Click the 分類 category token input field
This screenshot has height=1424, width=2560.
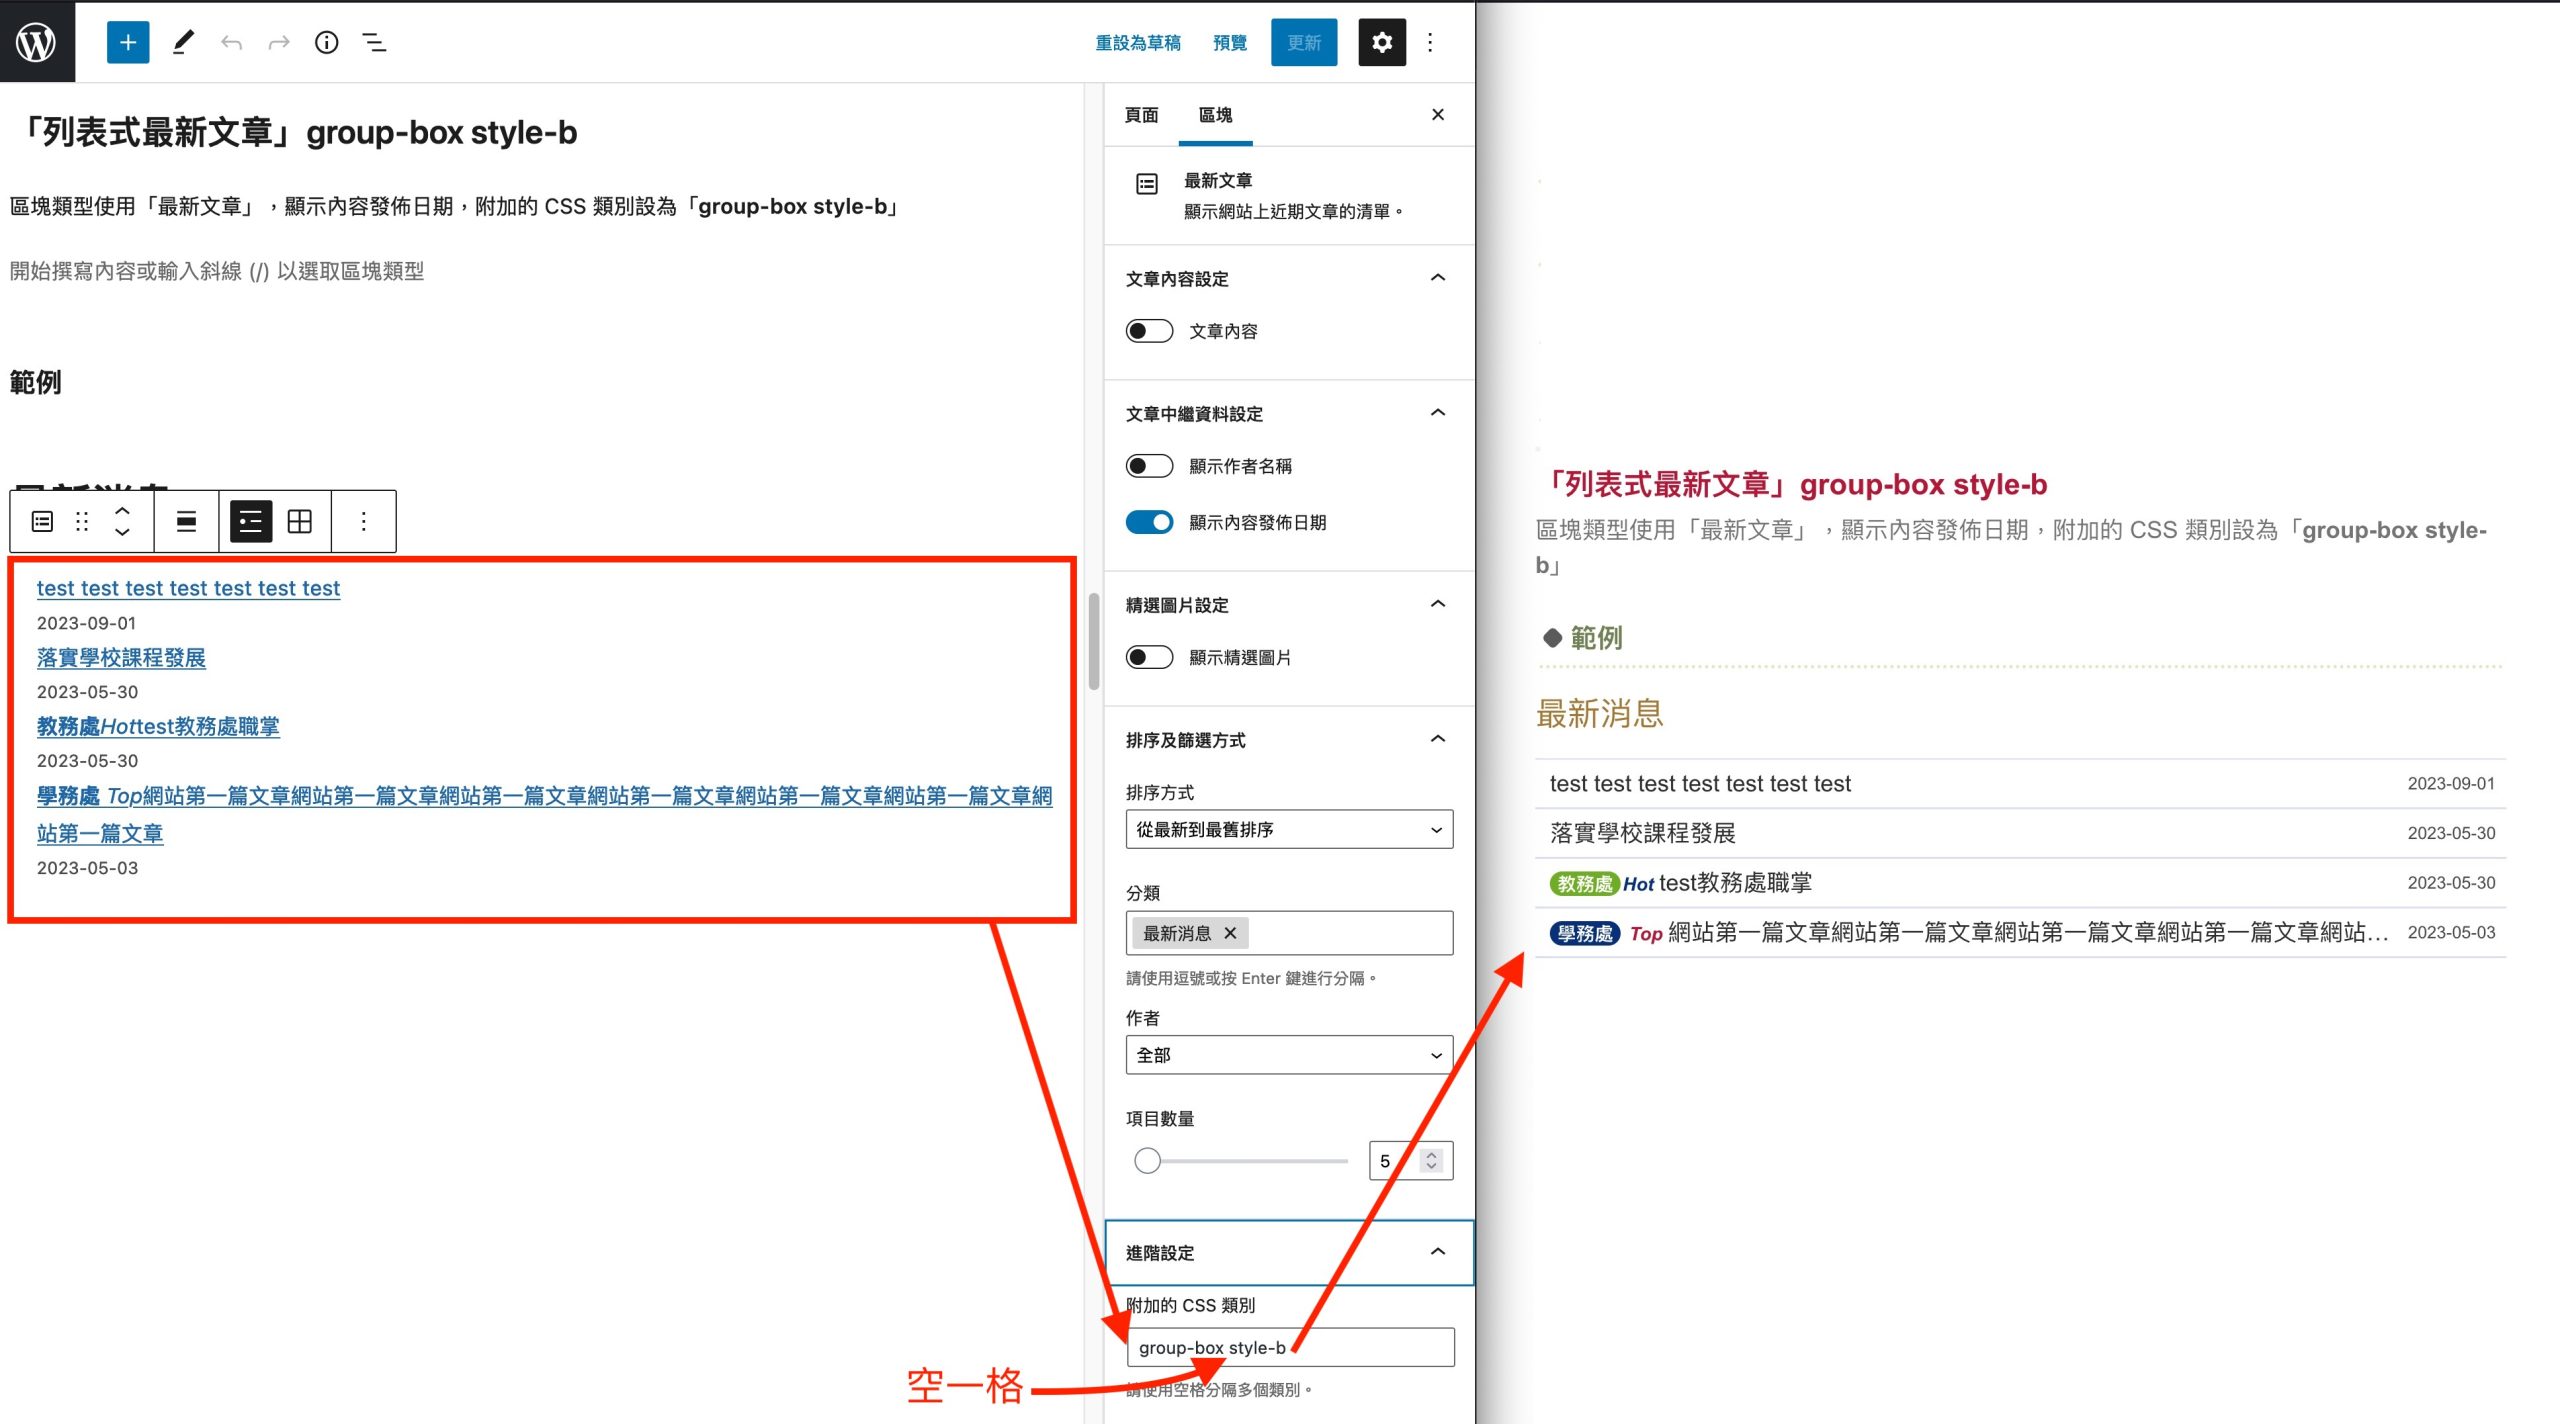click(1290, 933)
